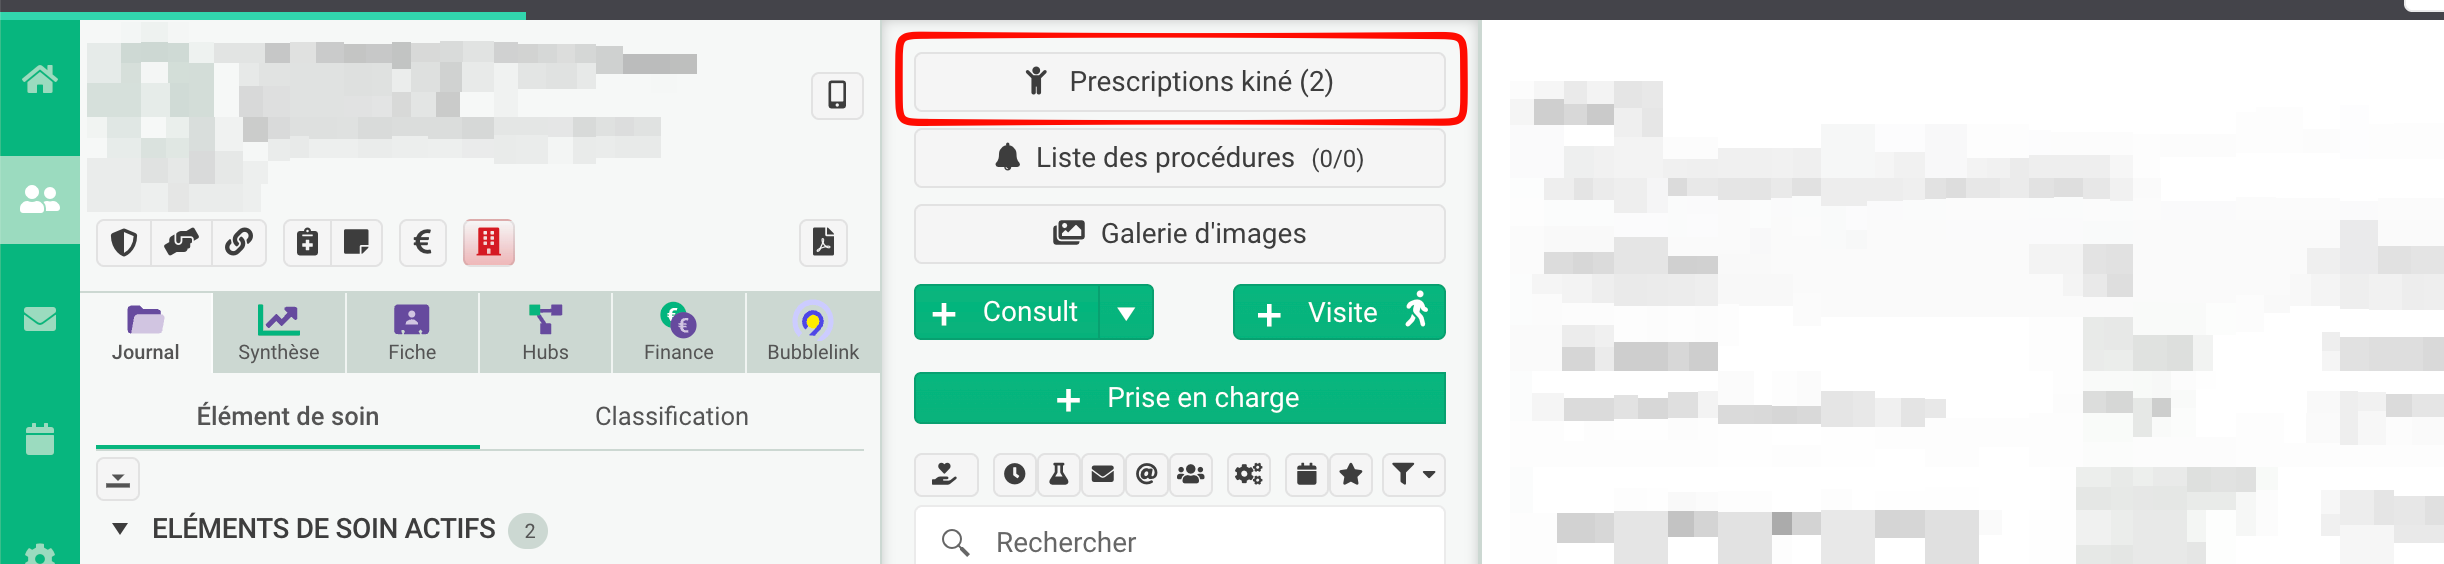
Task: Open the Consult dropdown arrow
Action: click(x=1126, y=313)
